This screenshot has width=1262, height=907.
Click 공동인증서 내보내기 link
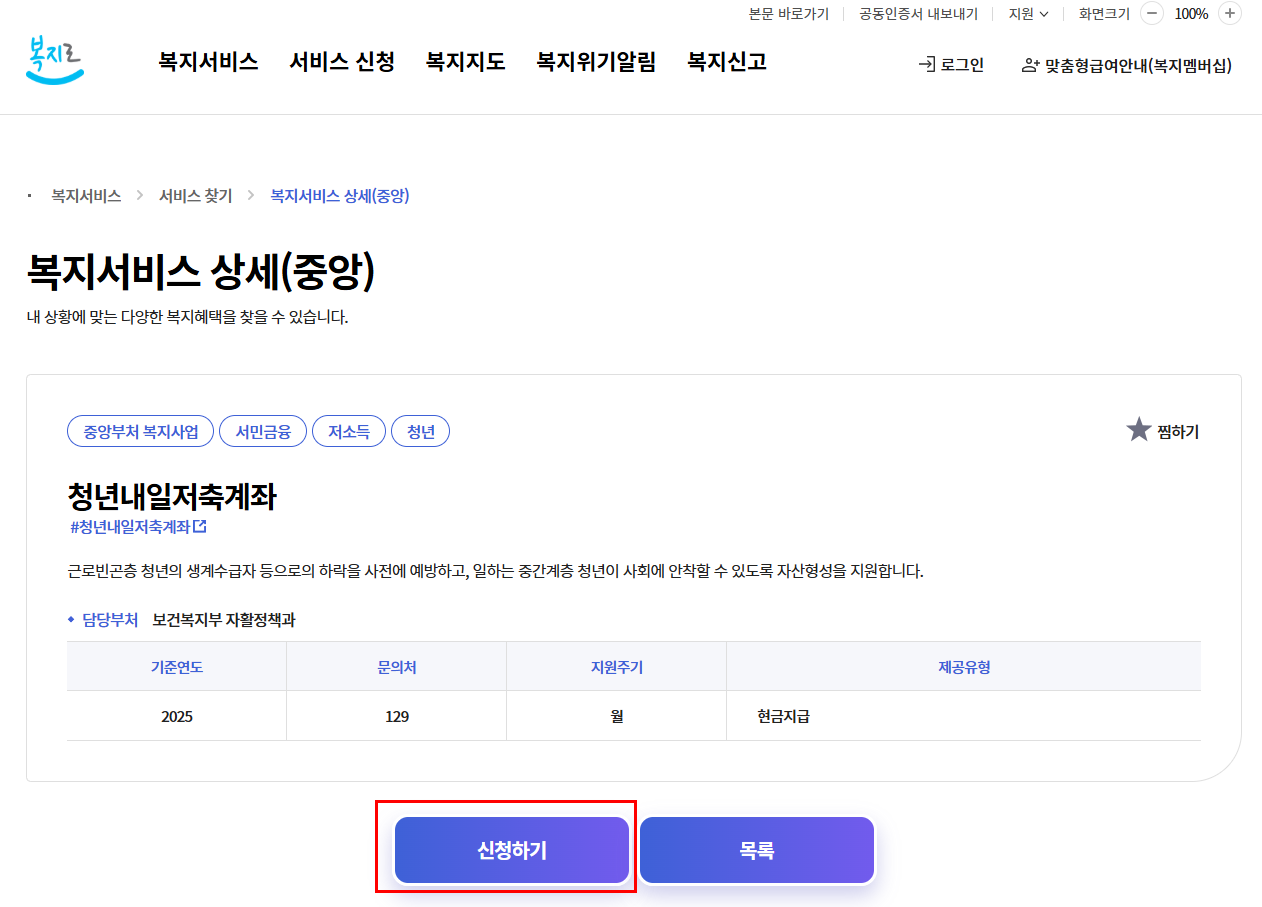pos(919,14)
